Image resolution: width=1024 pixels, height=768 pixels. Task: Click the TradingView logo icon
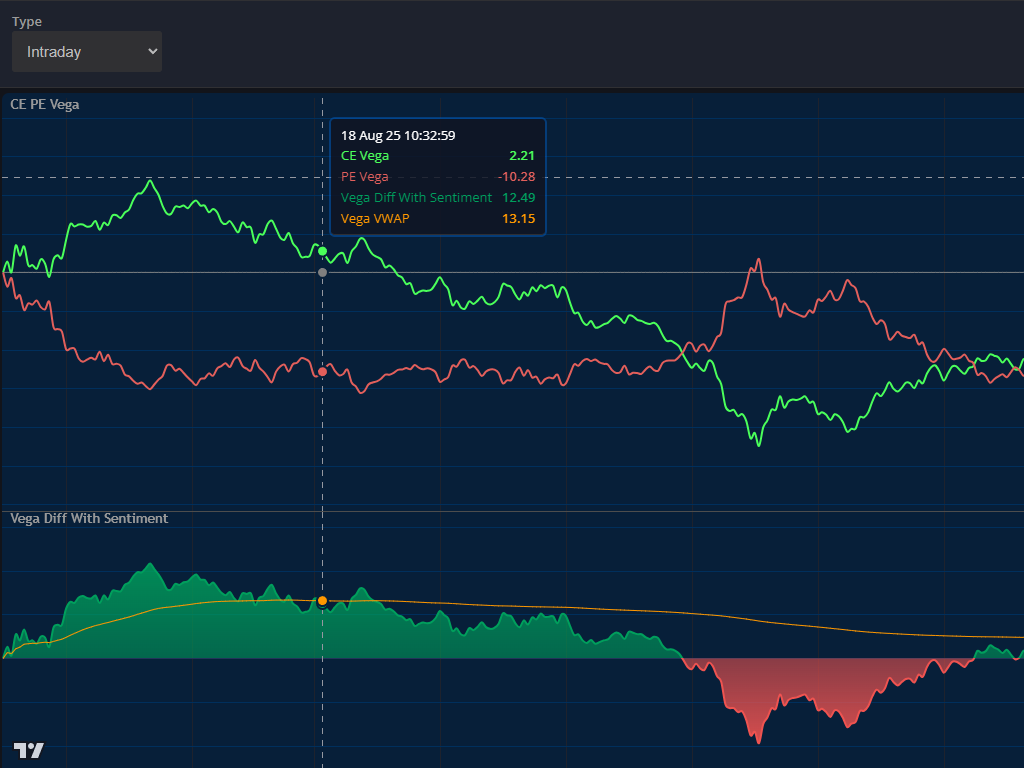[28, 750]
